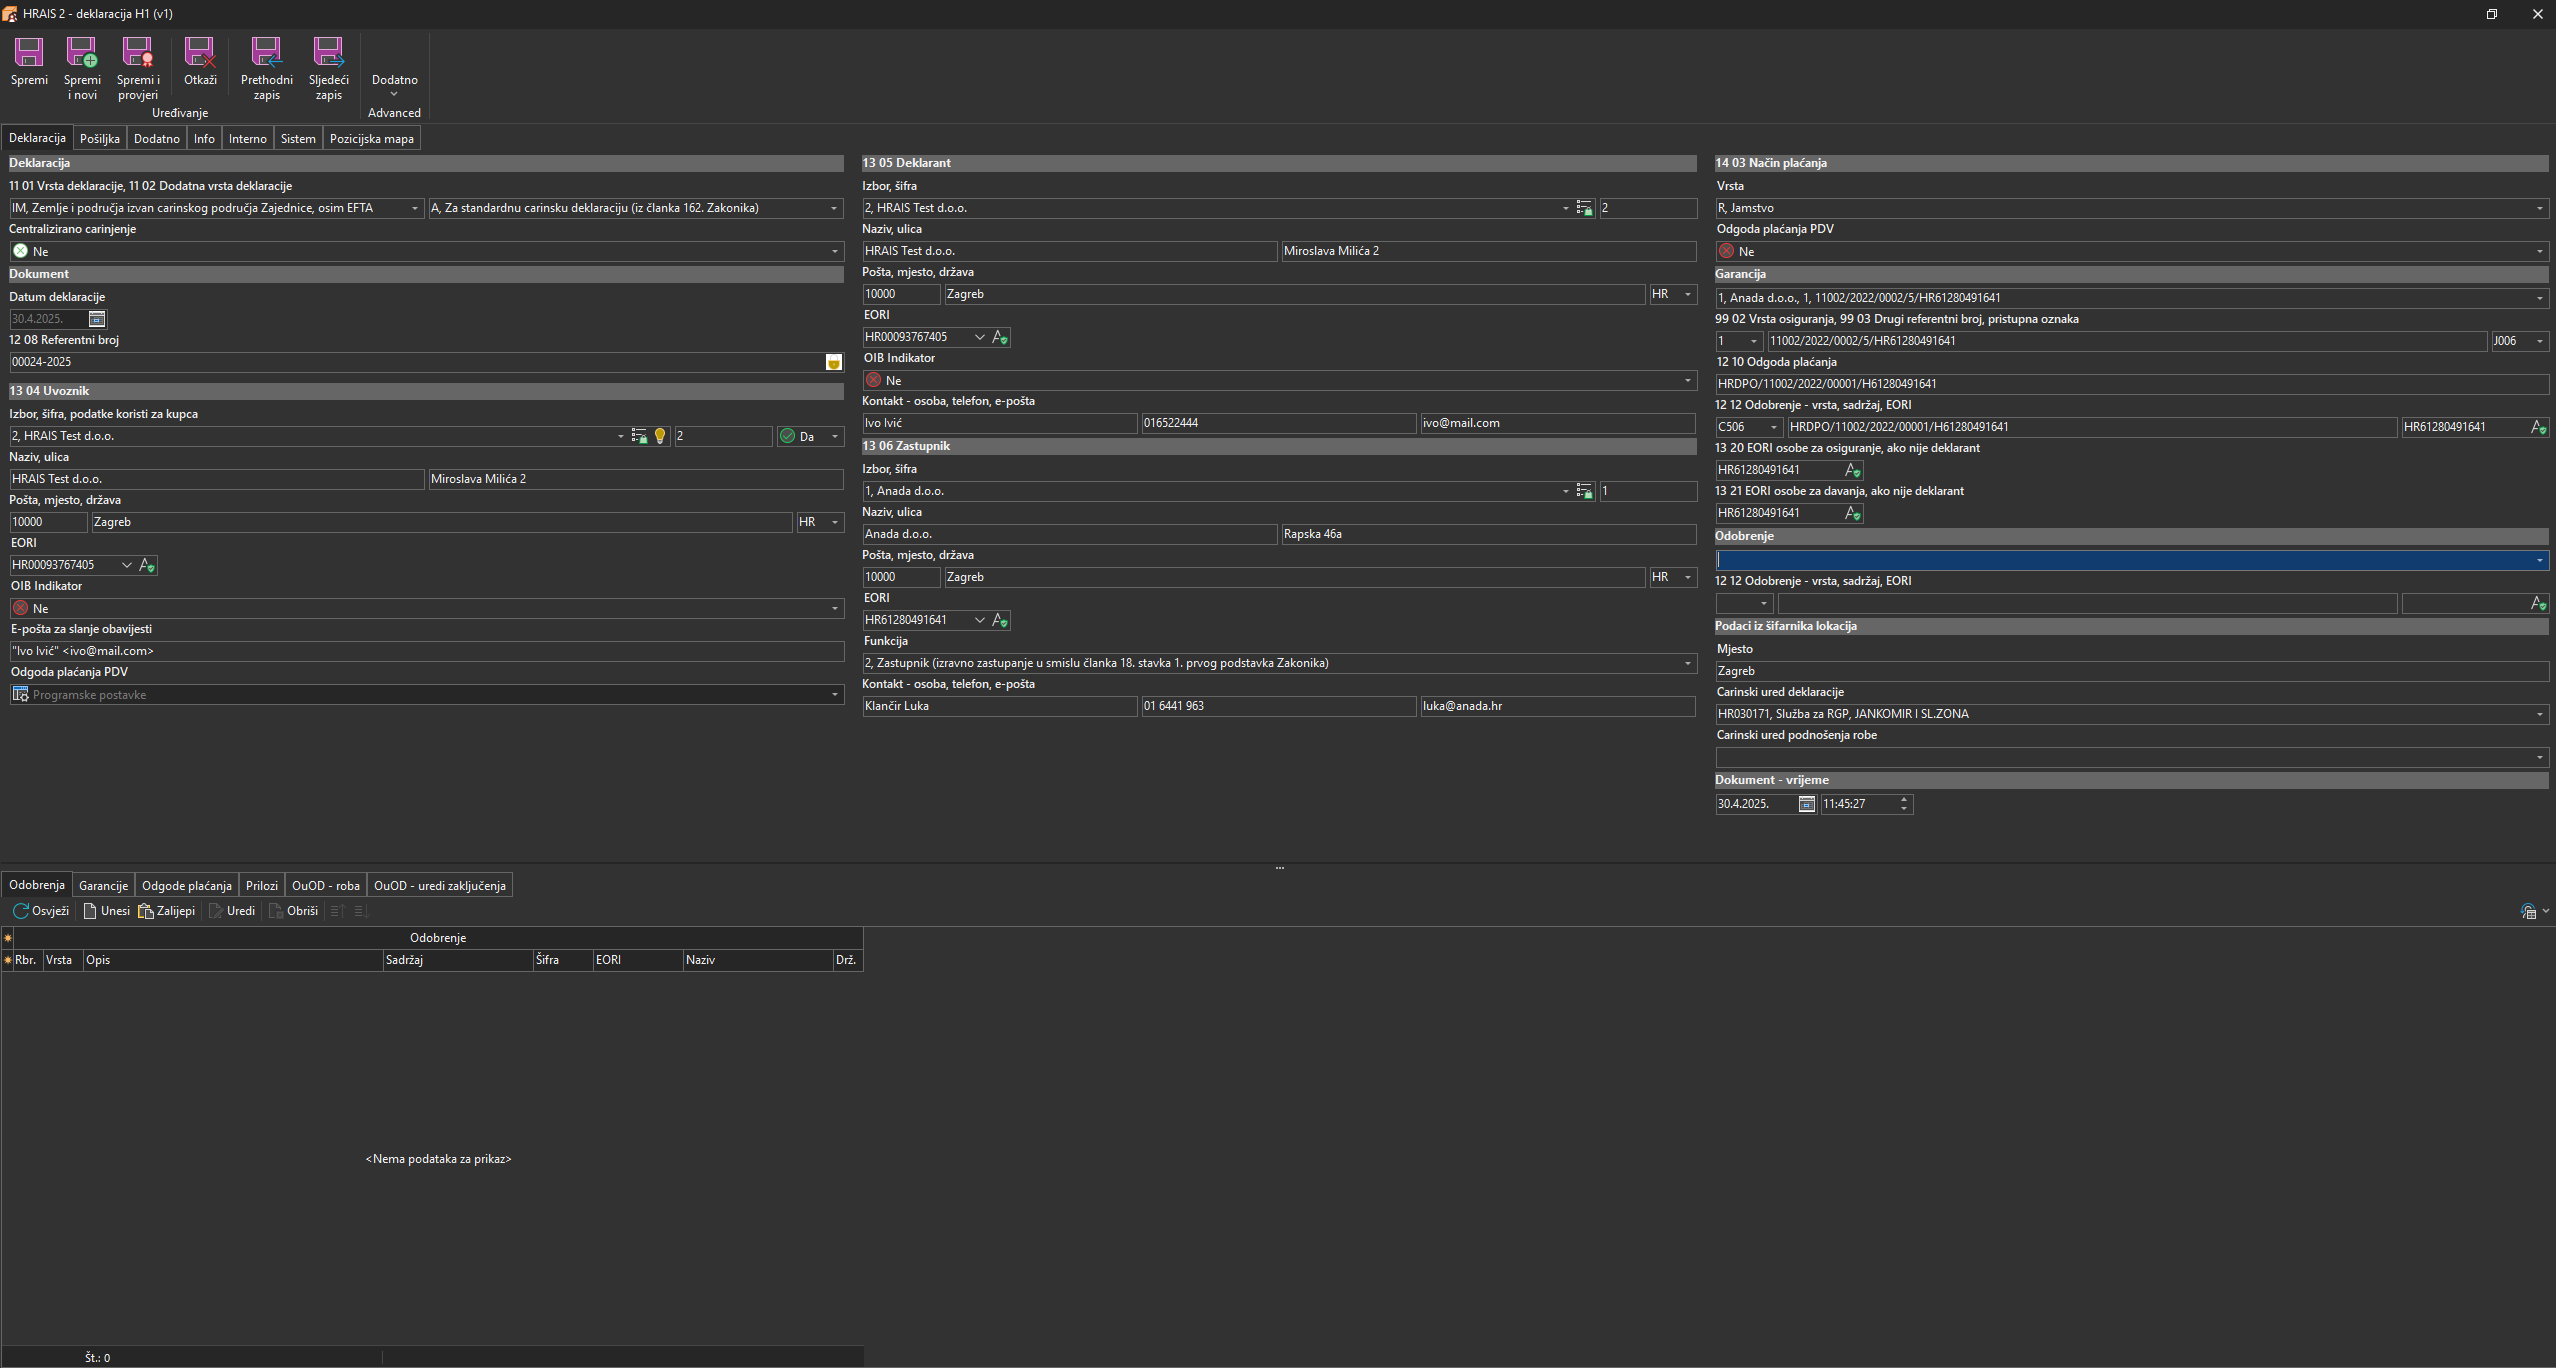Click Spremi i provjeri icon
Image resolution: width=2556 pixels, height=1368 pixels.
click(137, 54)
